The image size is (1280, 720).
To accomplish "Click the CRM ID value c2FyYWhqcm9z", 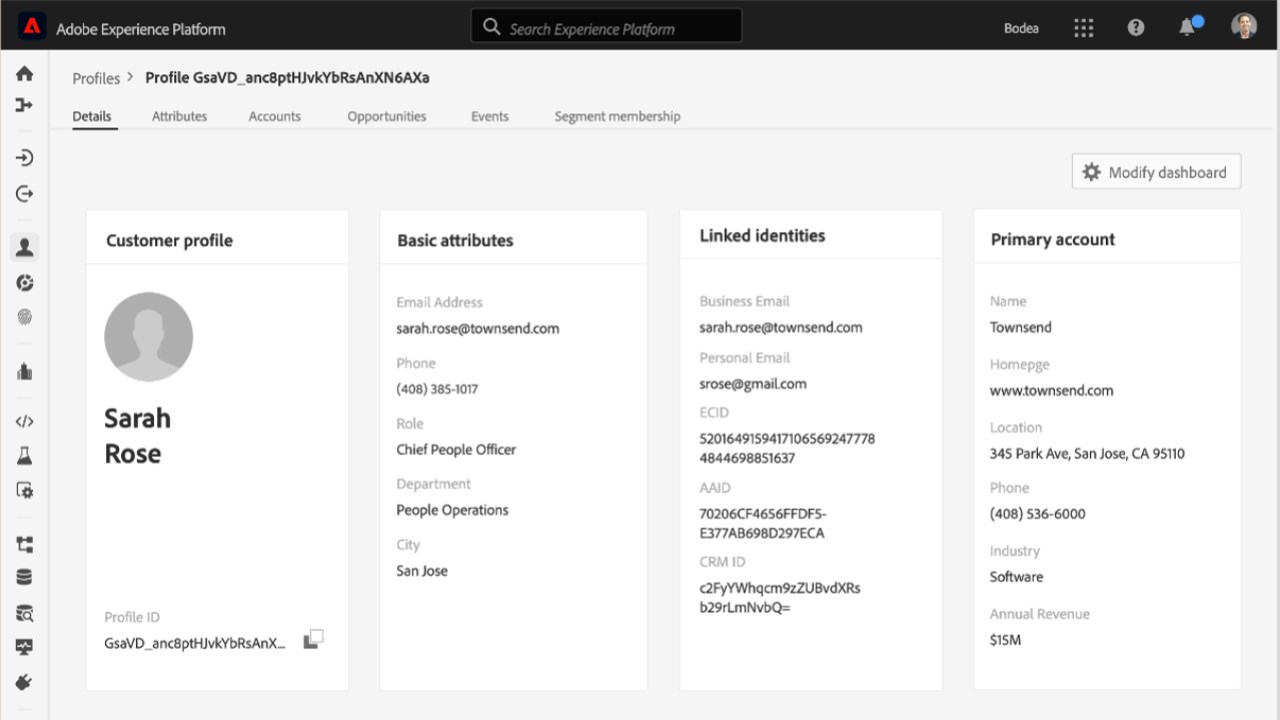I will [780, 597].
